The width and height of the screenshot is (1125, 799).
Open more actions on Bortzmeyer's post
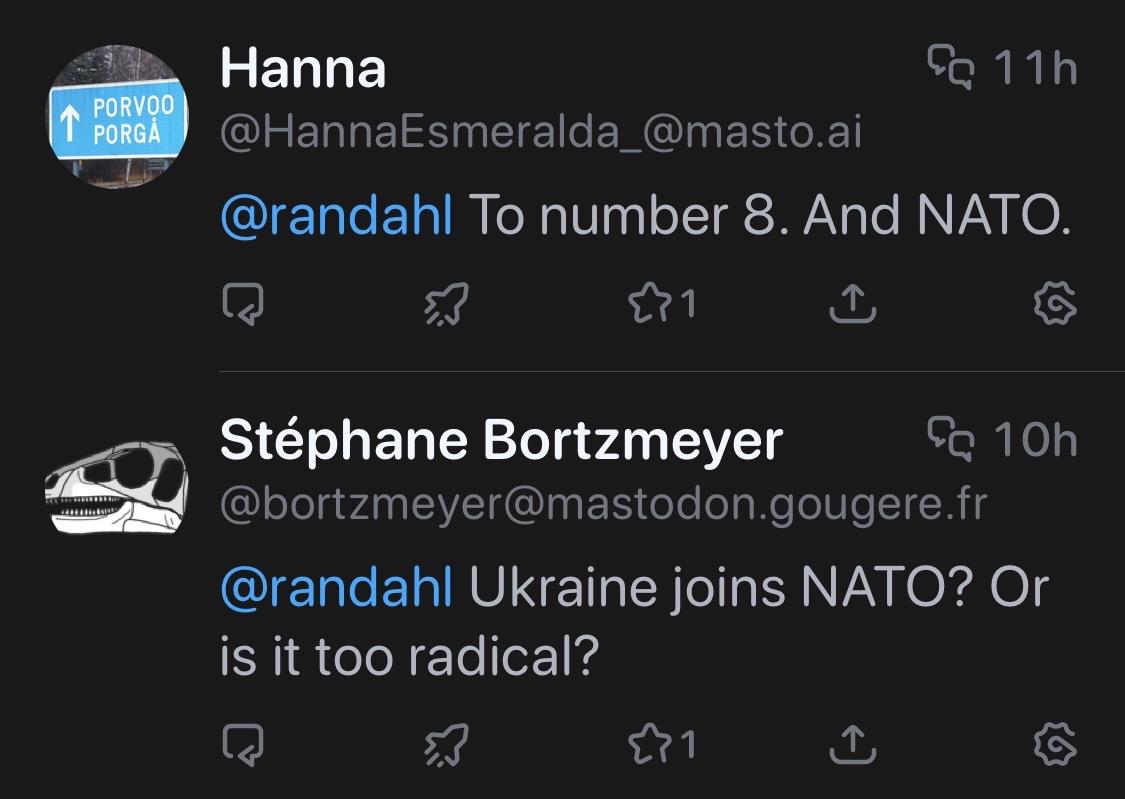tap(1055, 743)
